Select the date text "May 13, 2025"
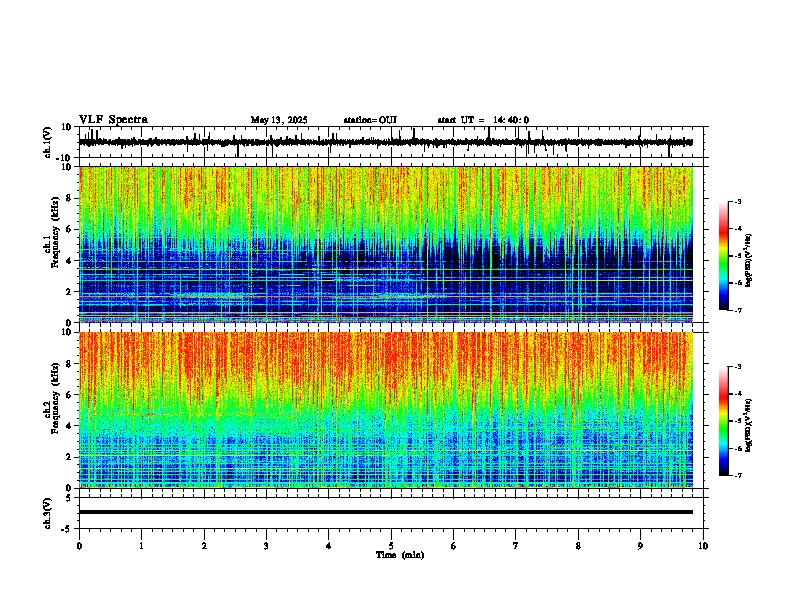 pyautogui.click(x=279, y=120)
